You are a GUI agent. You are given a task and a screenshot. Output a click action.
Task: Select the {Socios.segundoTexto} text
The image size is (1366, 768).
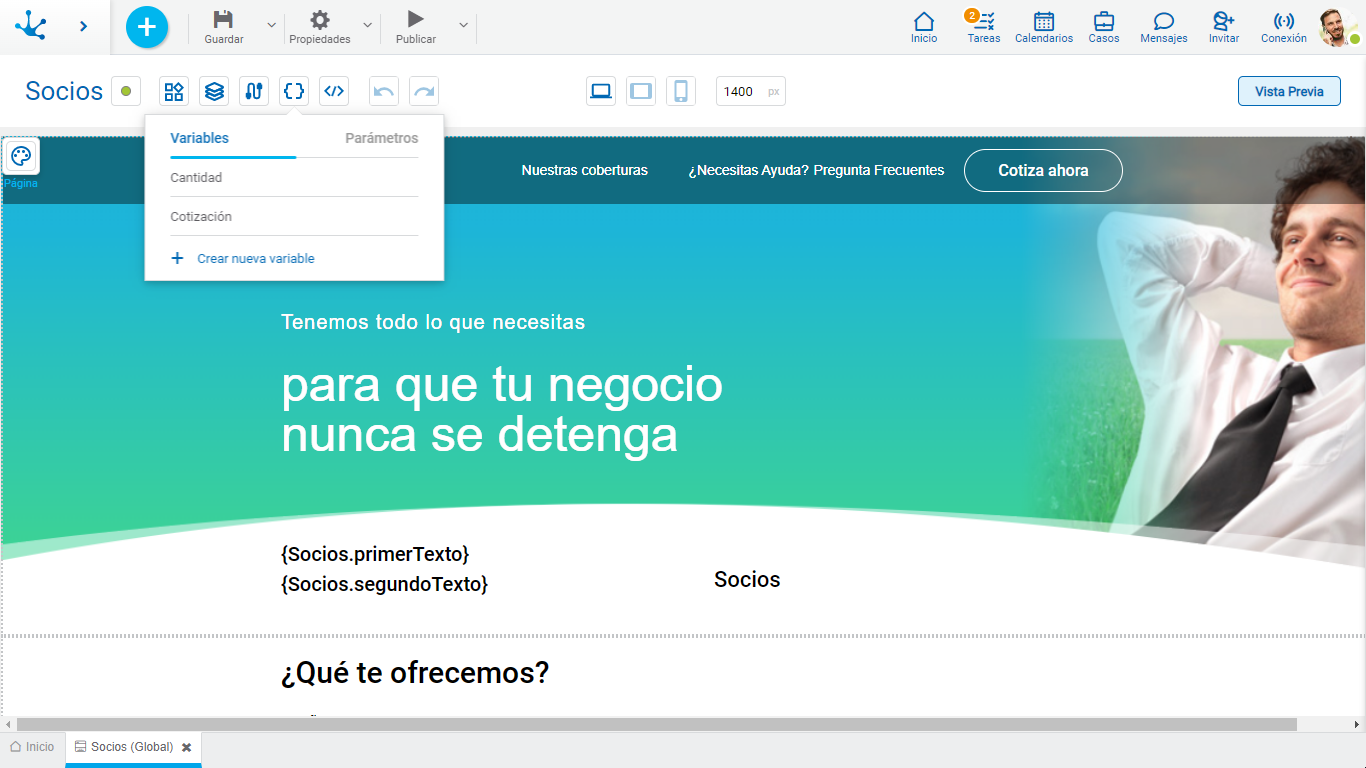point(385,584)
